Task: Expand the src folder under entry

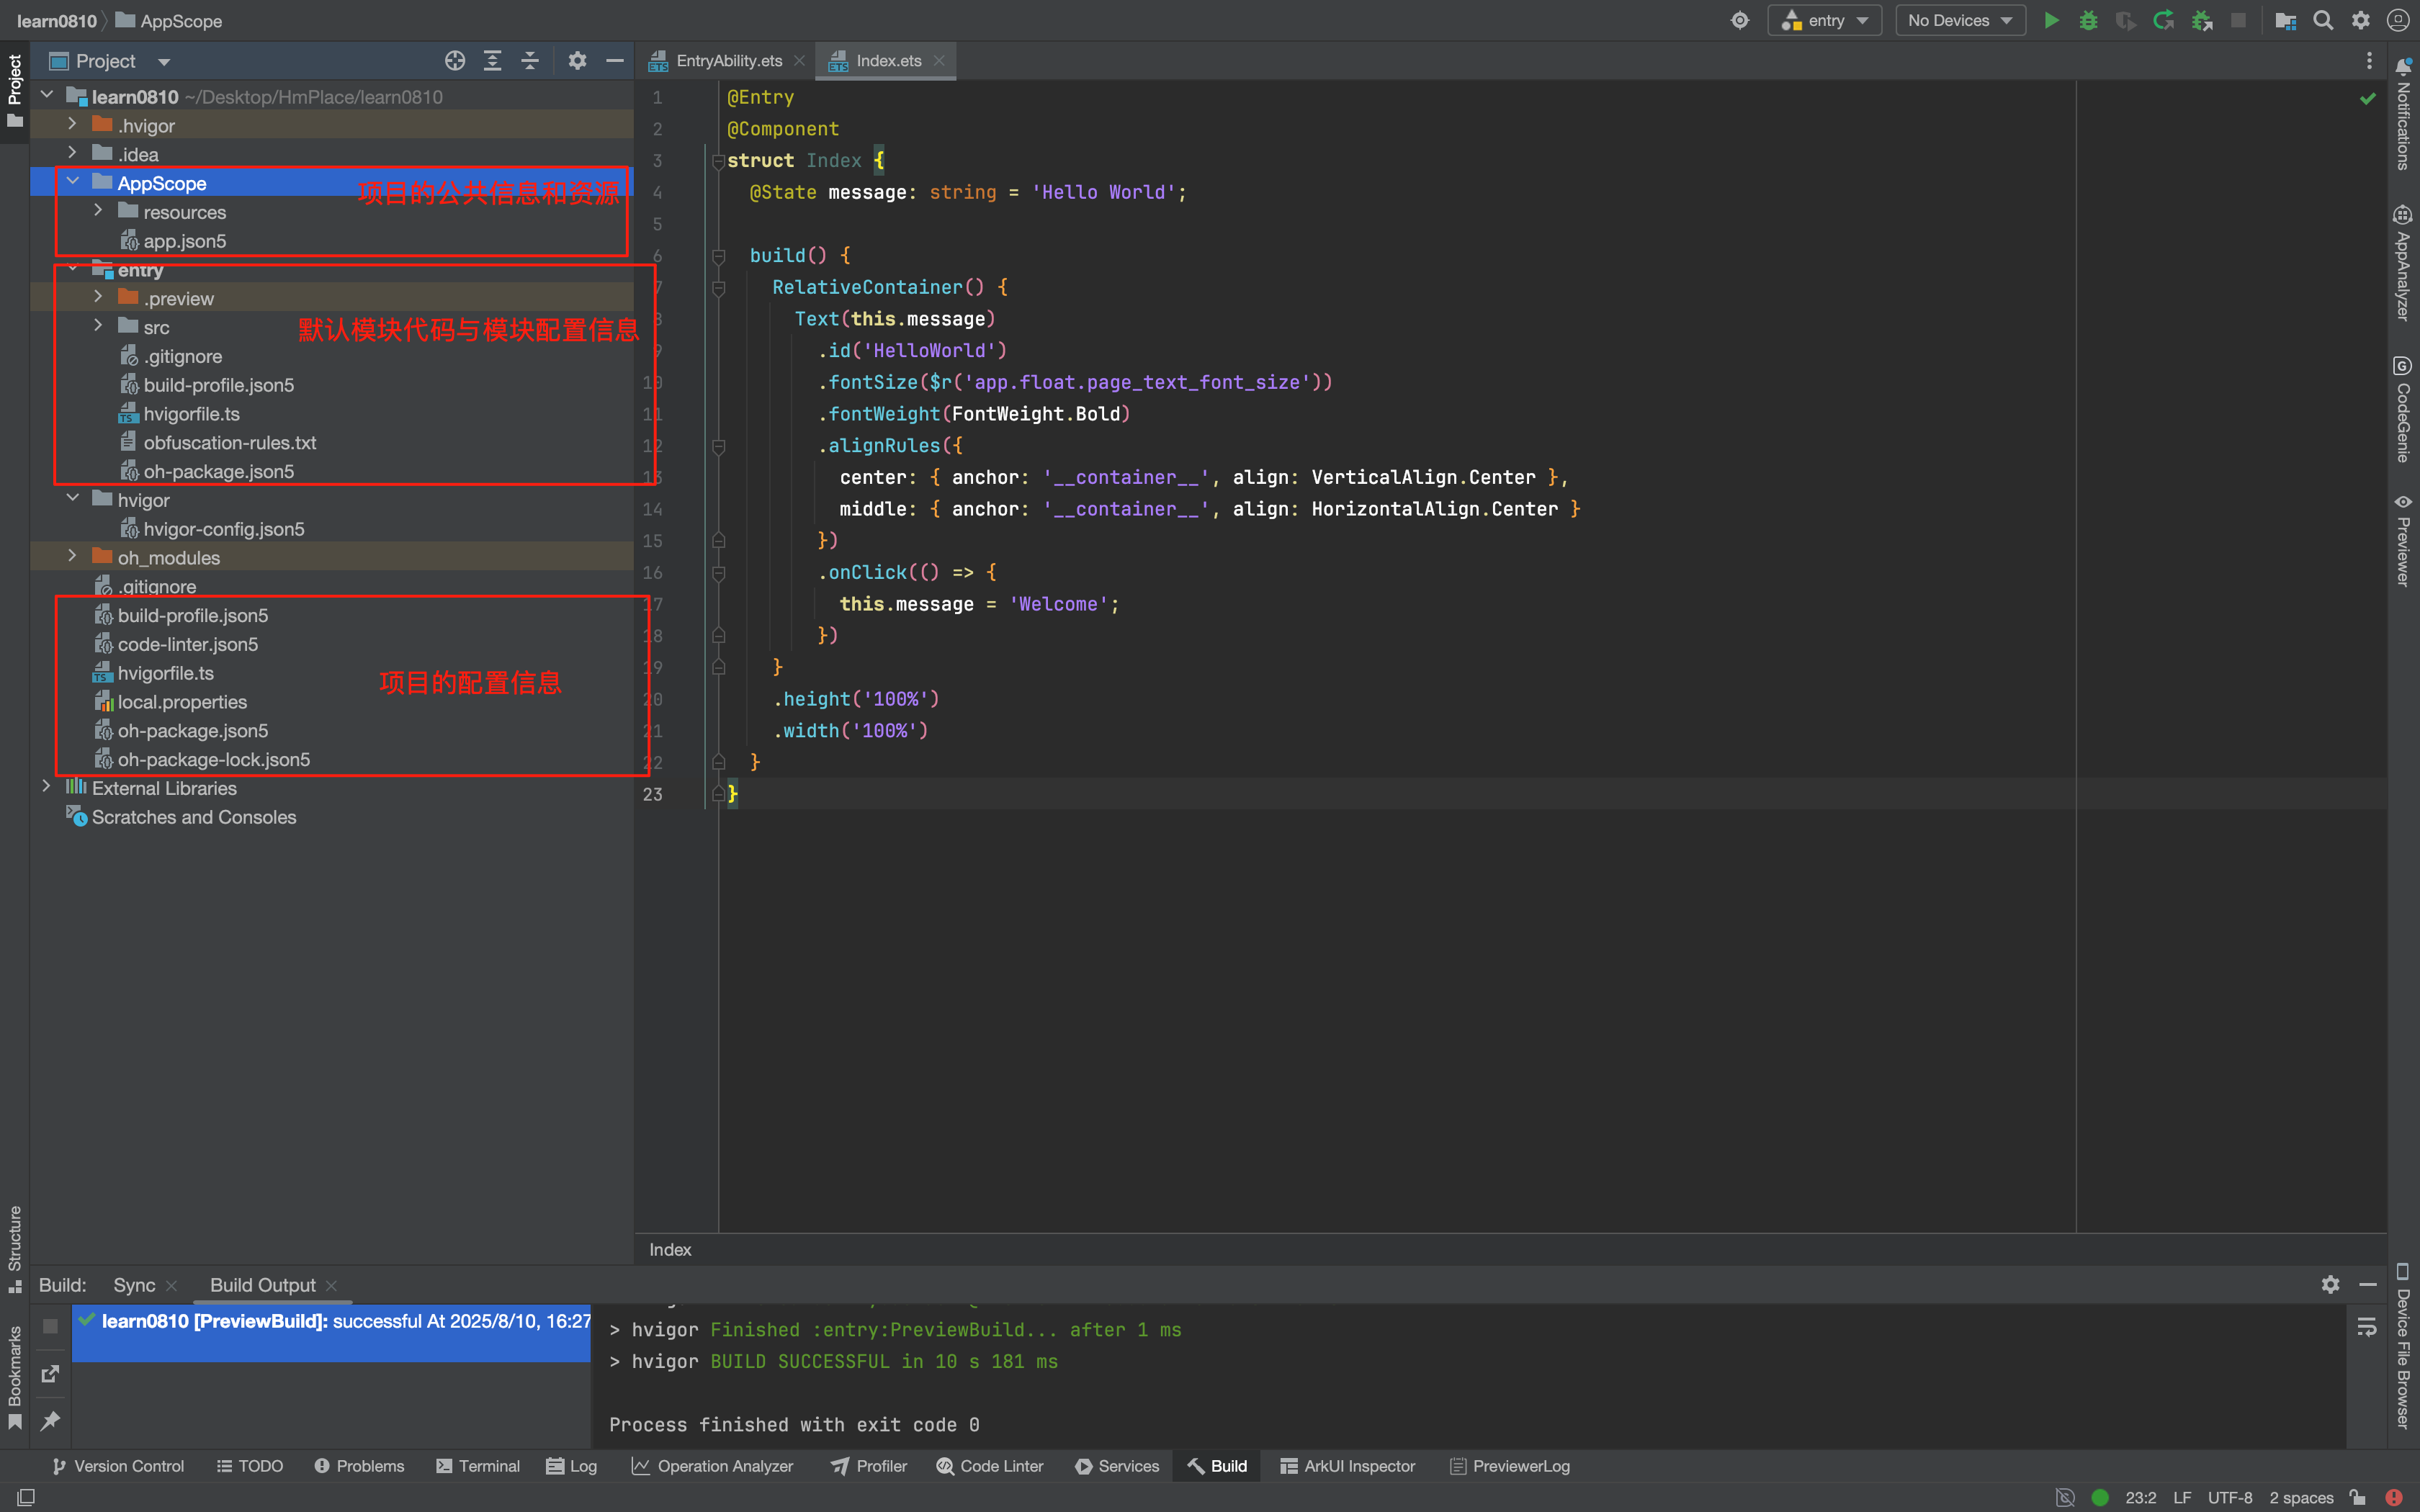Action: [x=98, y=326]
